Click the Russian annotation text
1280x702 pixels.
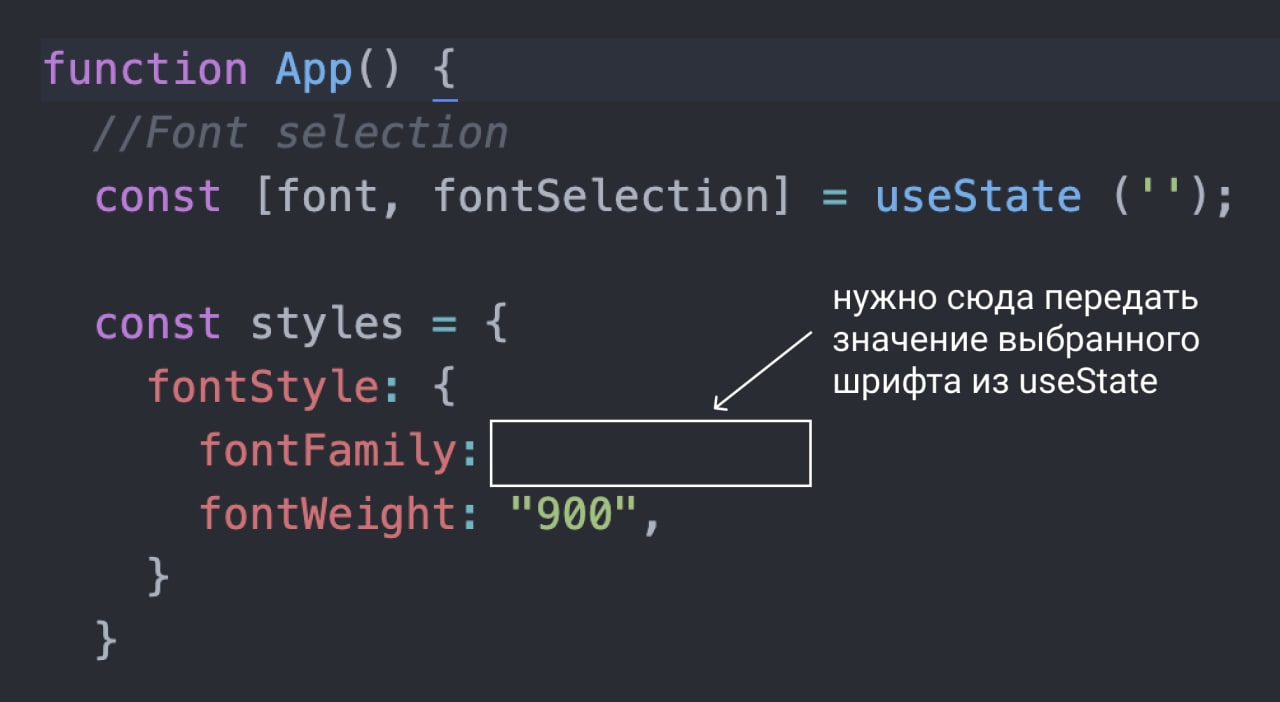point(1015,341)
